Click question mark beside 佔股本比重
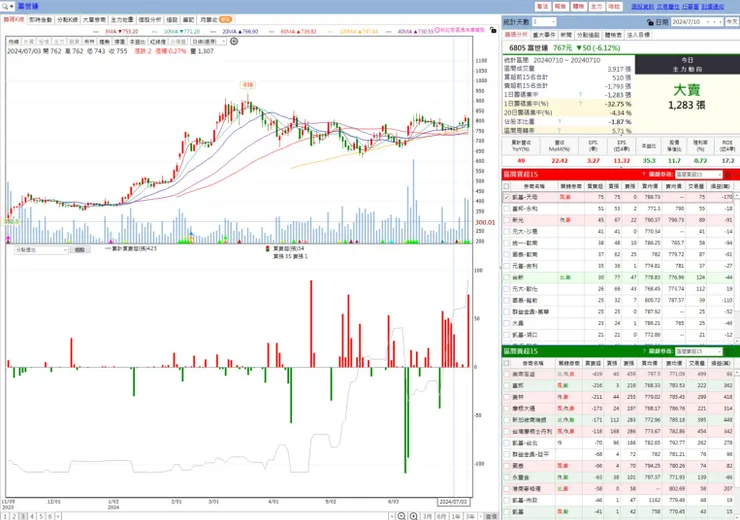This screenshot has width=740, height=520. (x=560, y=121)
